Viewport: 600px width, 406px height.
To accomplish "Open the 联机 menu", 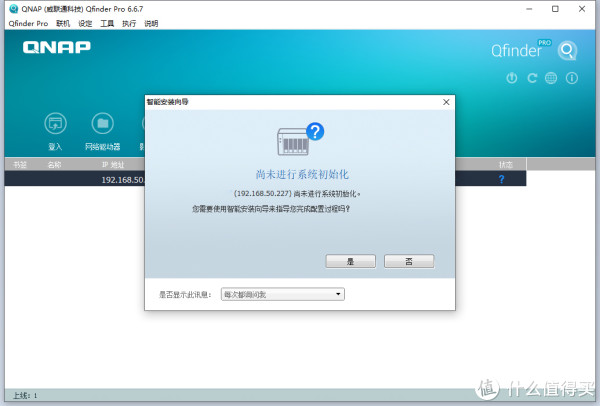I will [x=64, y=23].
